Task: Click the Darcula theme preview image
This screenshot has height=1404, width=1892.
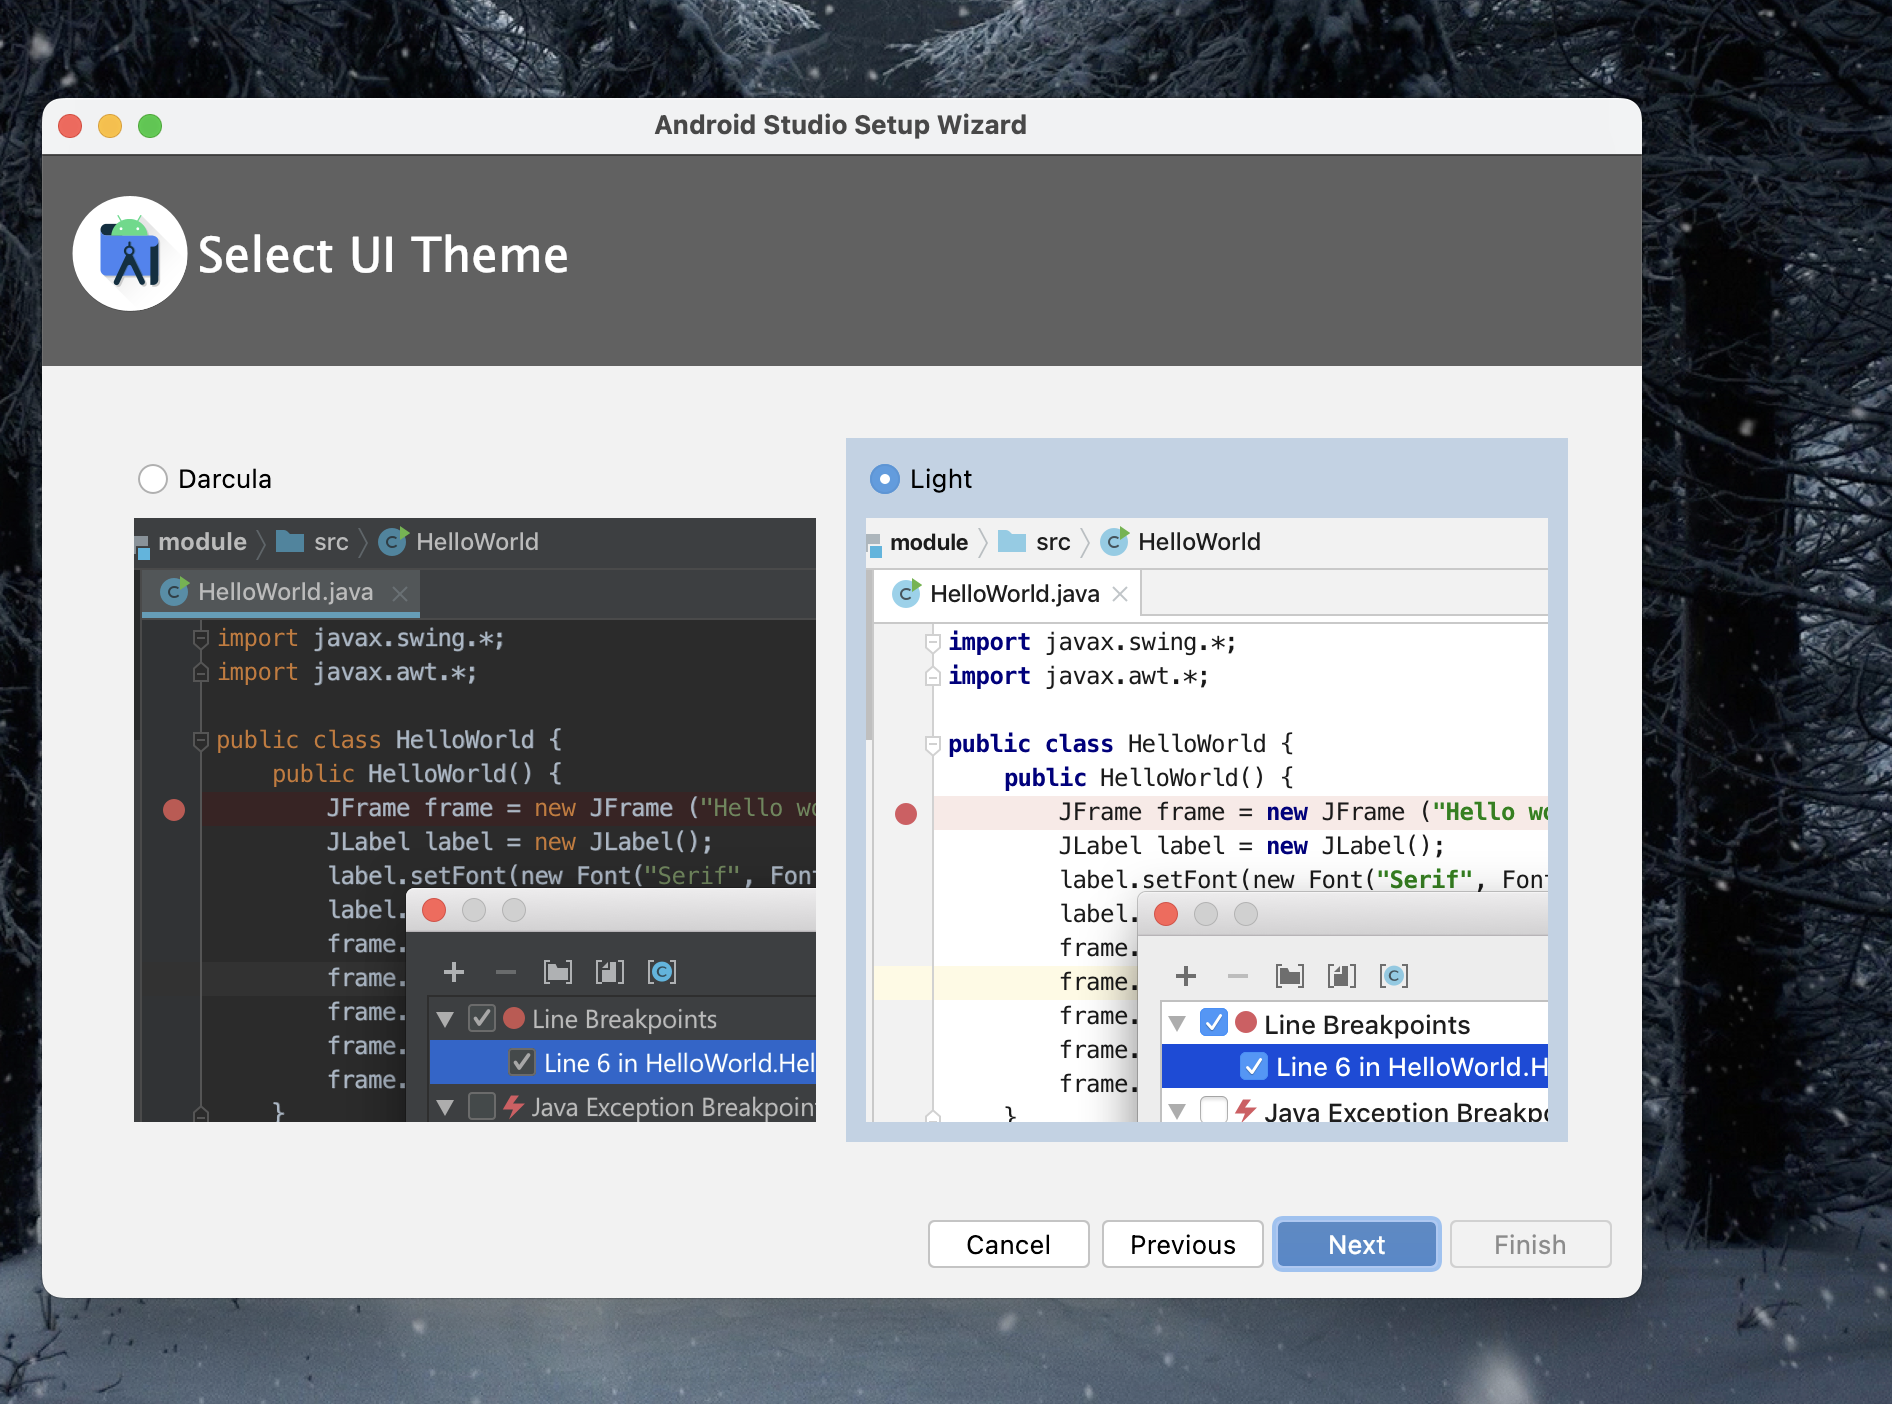Action: (475, 820)
